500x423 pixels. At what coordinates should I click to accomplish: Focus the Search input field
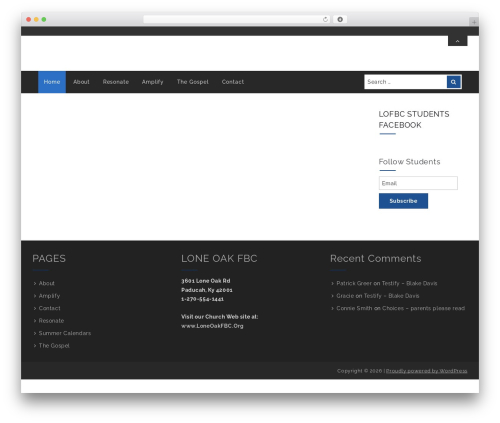(x=406, y=82)
